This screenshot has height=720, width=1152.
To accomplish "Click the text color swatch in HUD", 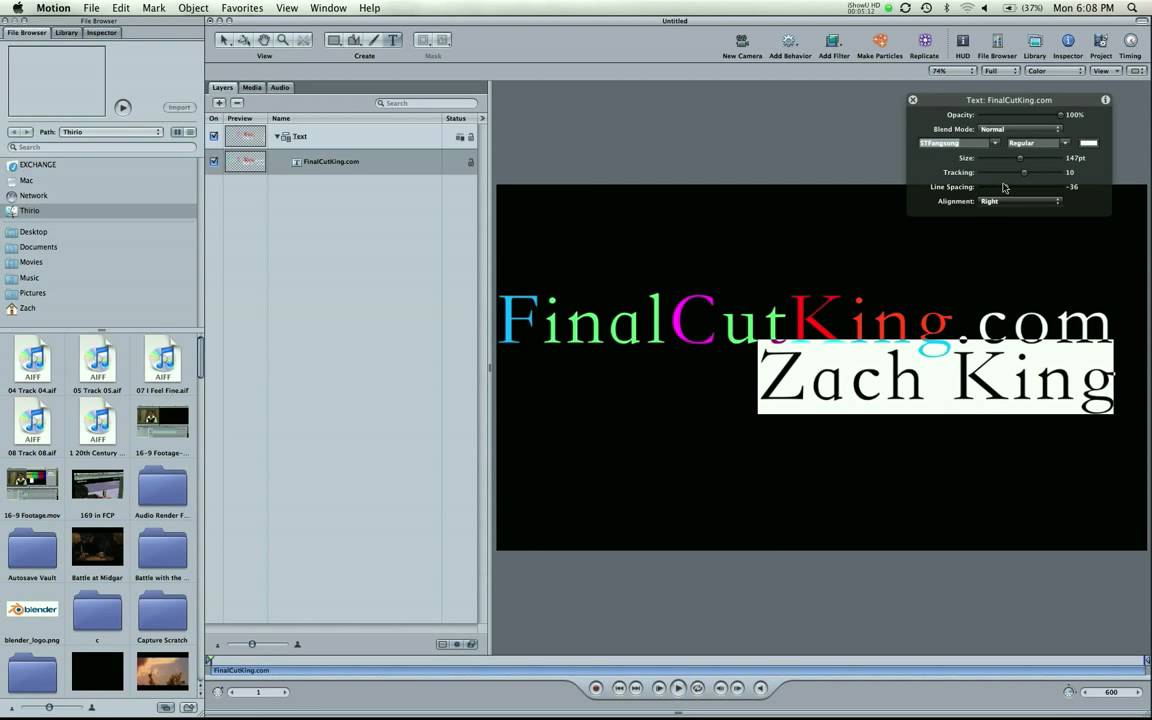I will pyautogui.click(x=1088, y=143).
